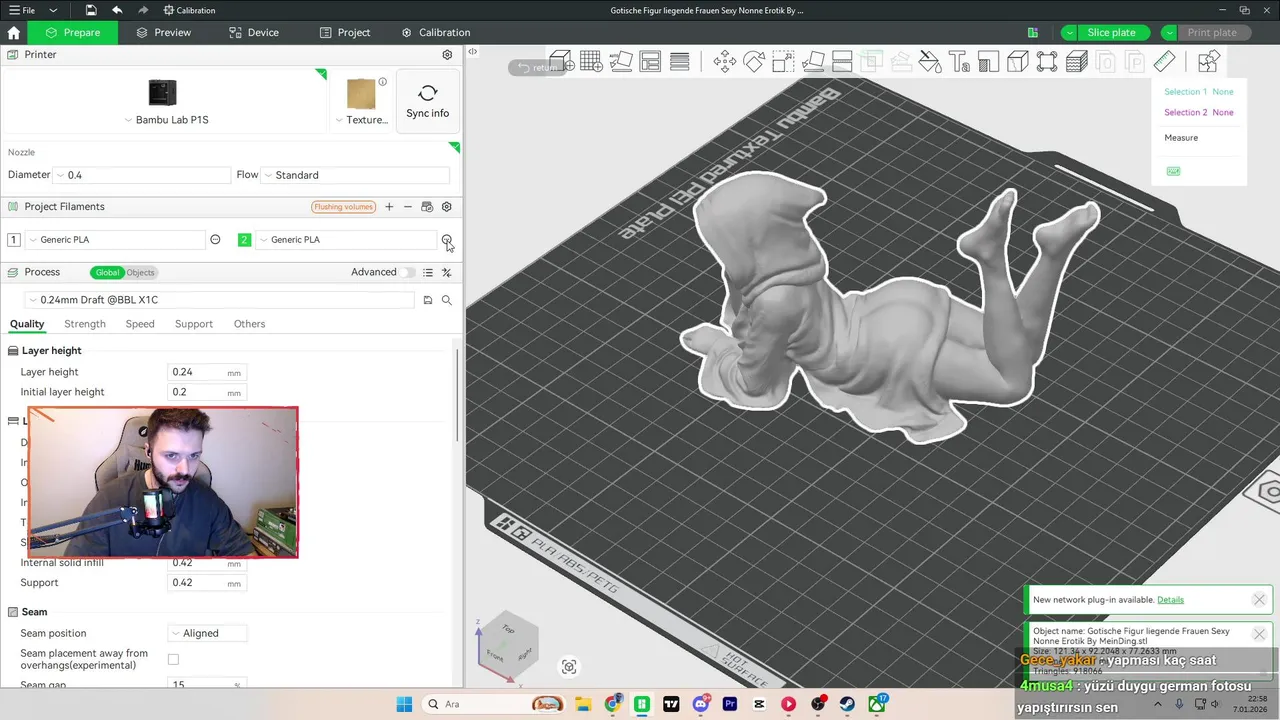Screen dimensions: 1280x720
Task: Toggle the Advanced settings switch
Action: coord(408,272)
